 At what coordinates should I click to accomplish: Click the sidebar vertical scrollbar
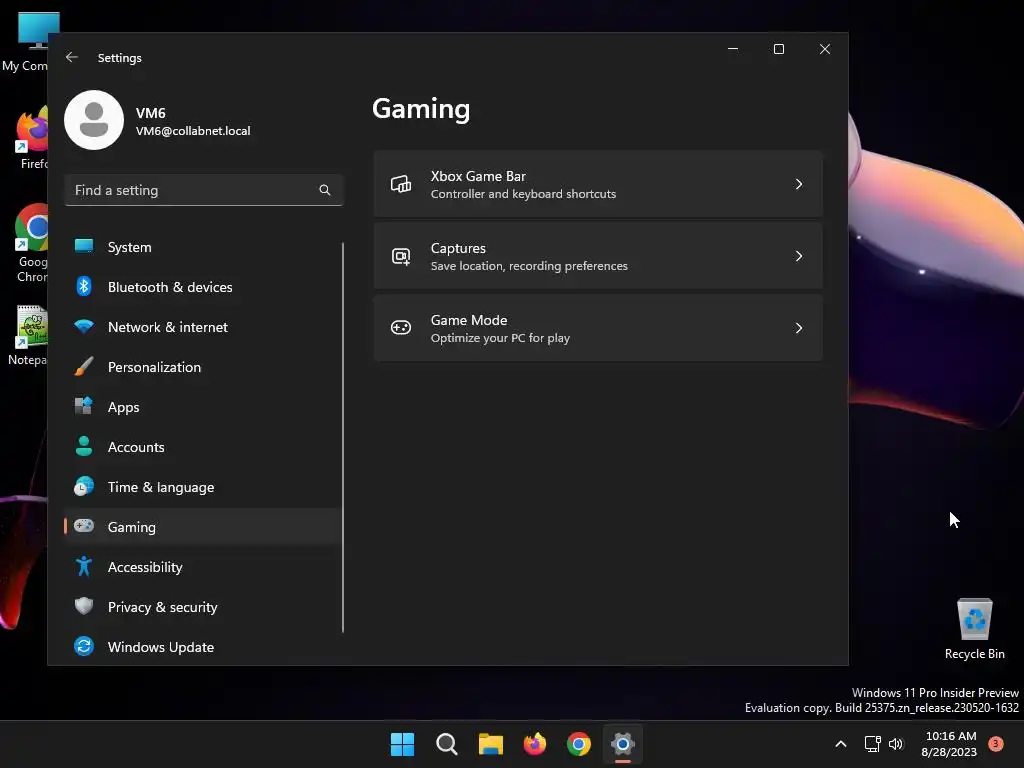(x=343, y=437)
